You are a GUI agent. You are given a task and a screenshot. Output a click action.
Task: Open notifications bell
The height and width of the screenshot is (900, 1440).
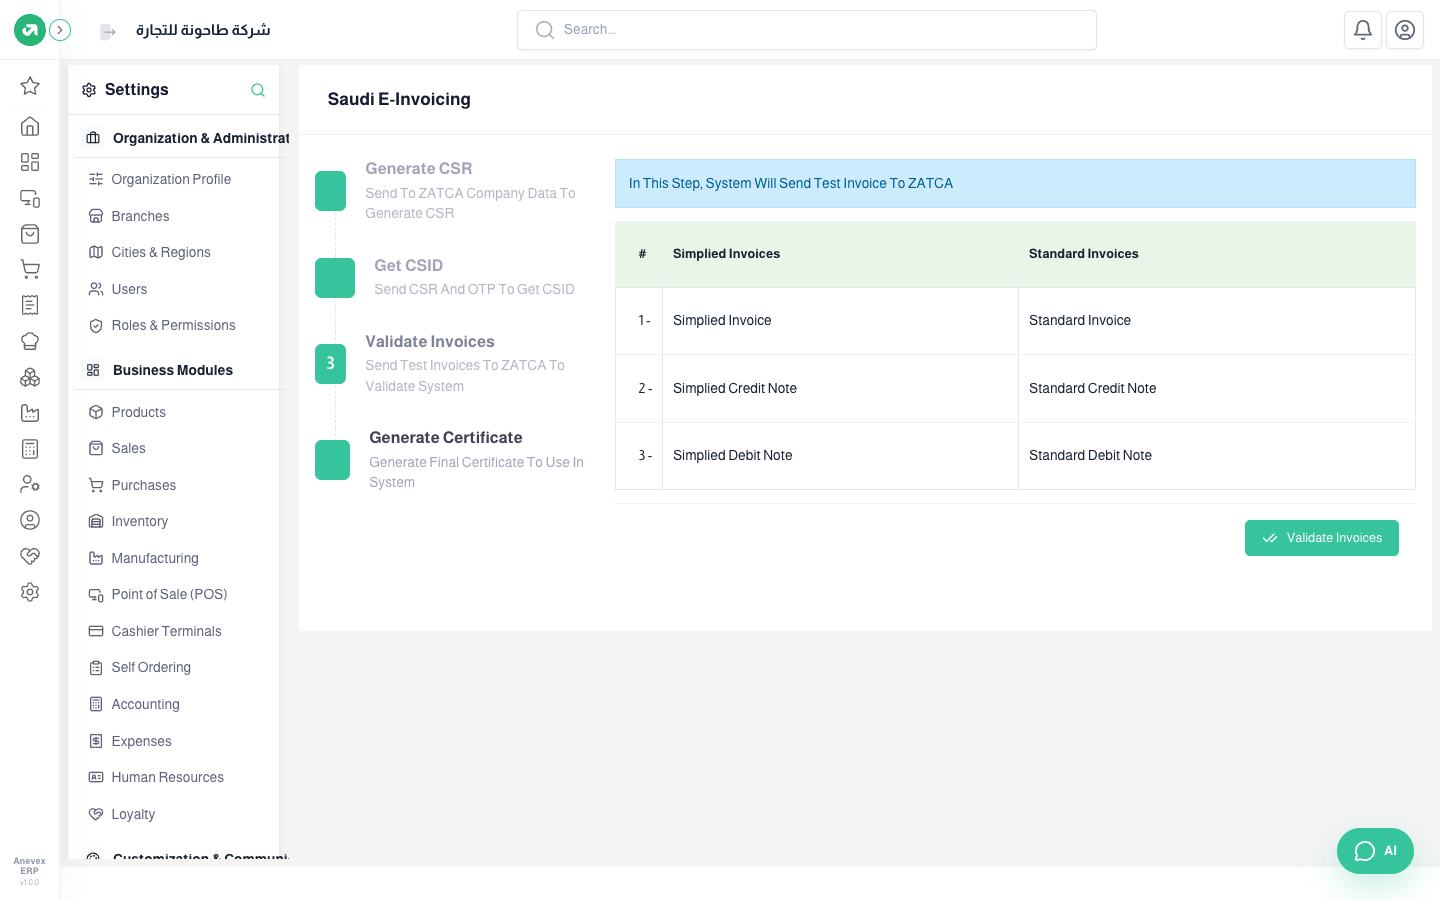pos(1363,30)
